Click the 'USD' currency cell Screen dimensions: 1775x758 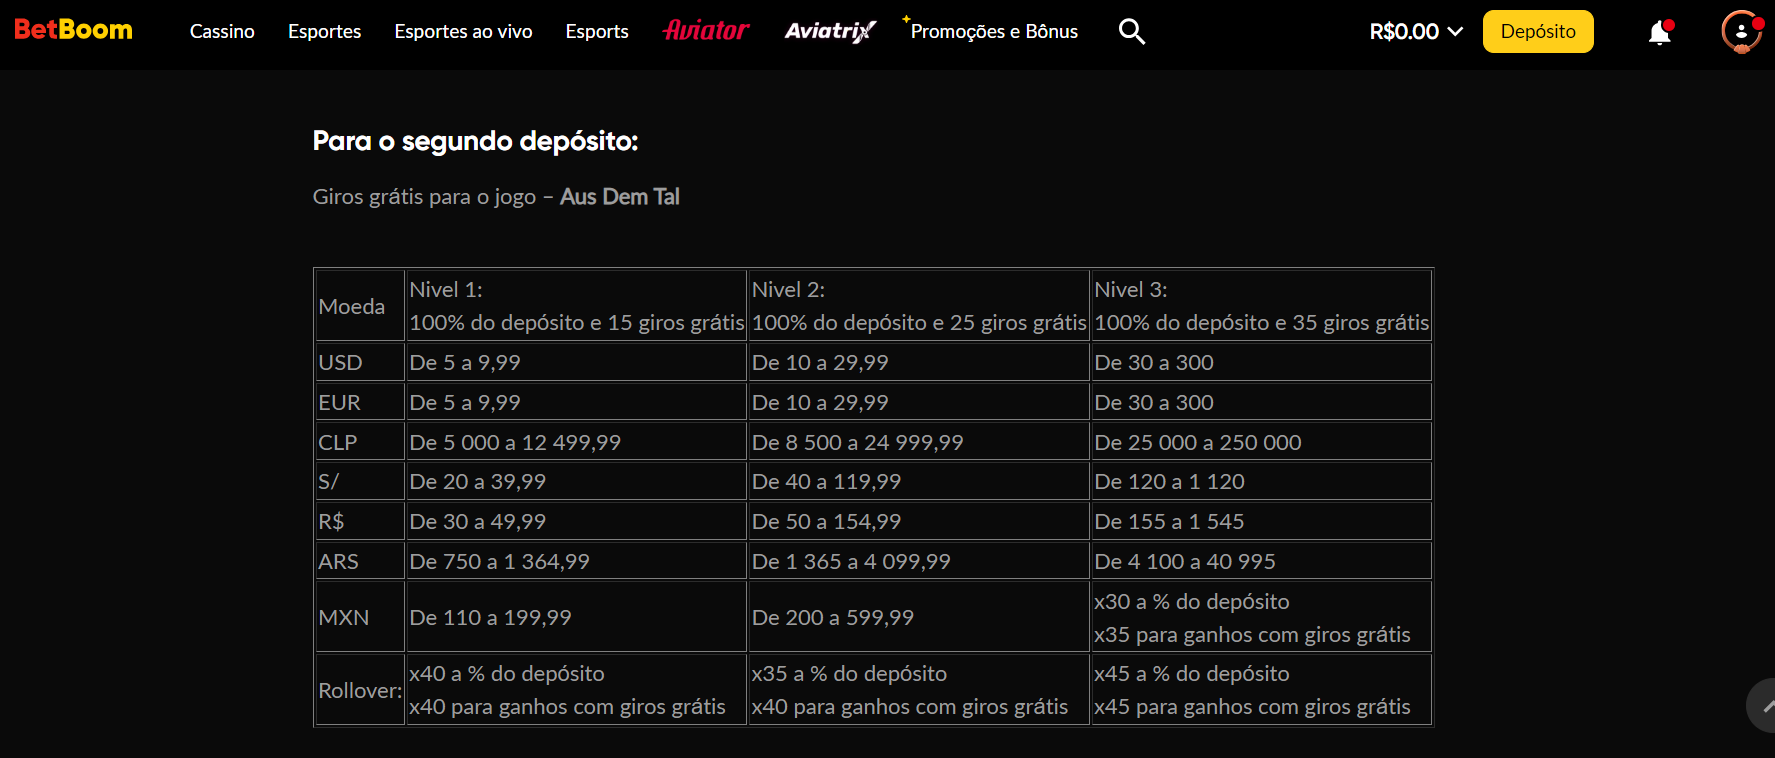point(360,362)
